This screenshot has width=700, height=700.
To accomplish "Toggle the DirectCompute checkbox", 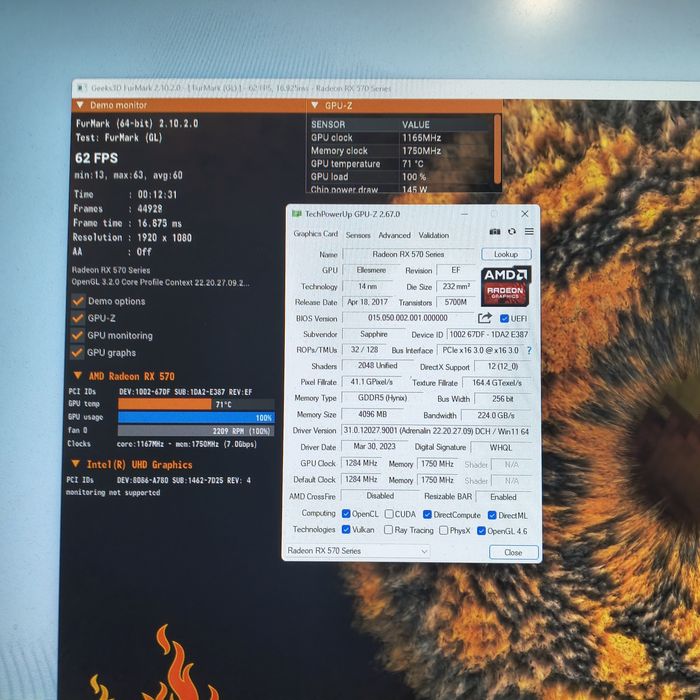I will (427, 515).
